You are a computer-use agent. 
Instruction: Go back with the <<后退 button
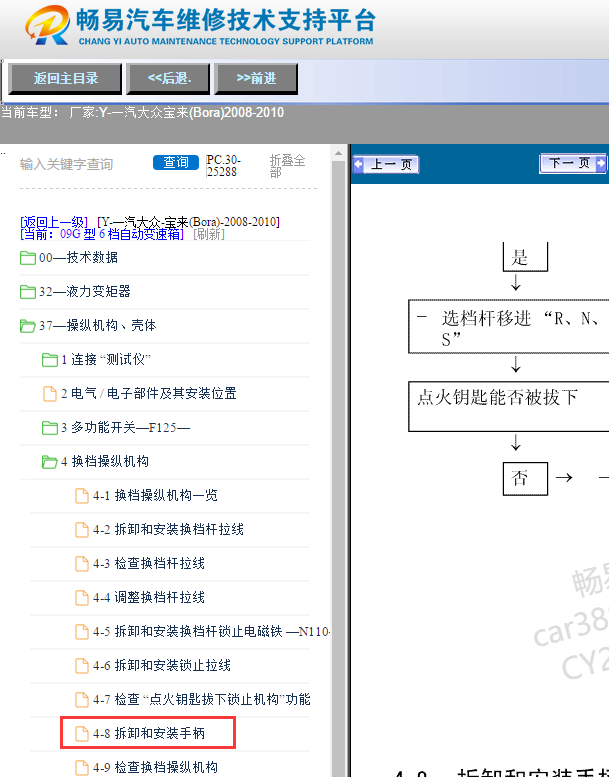tap(168, 78)
